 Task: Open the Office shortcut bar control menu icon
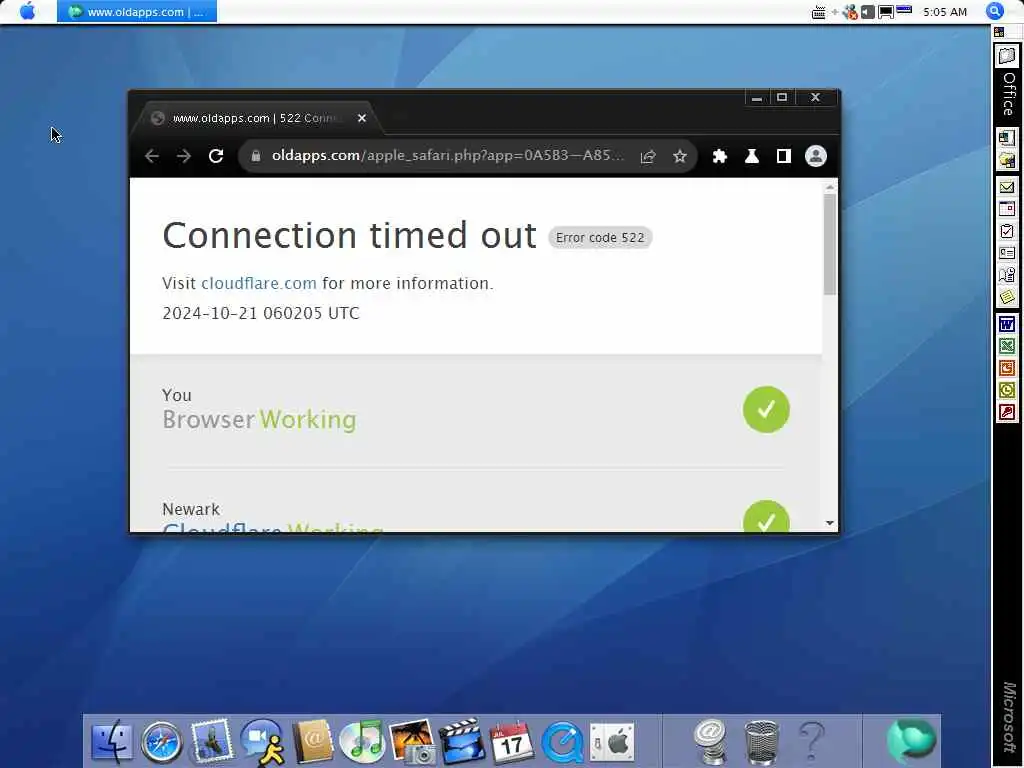point(999,32)
